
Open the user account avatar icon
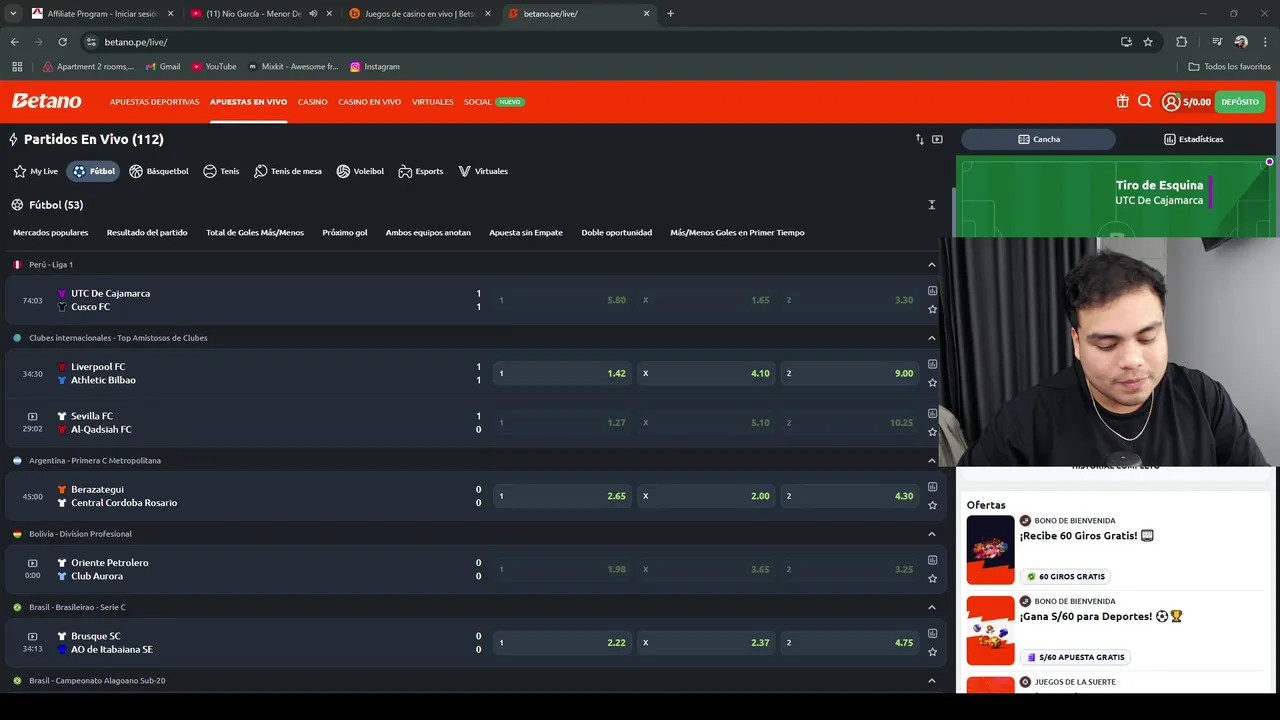pos(1171,101)
